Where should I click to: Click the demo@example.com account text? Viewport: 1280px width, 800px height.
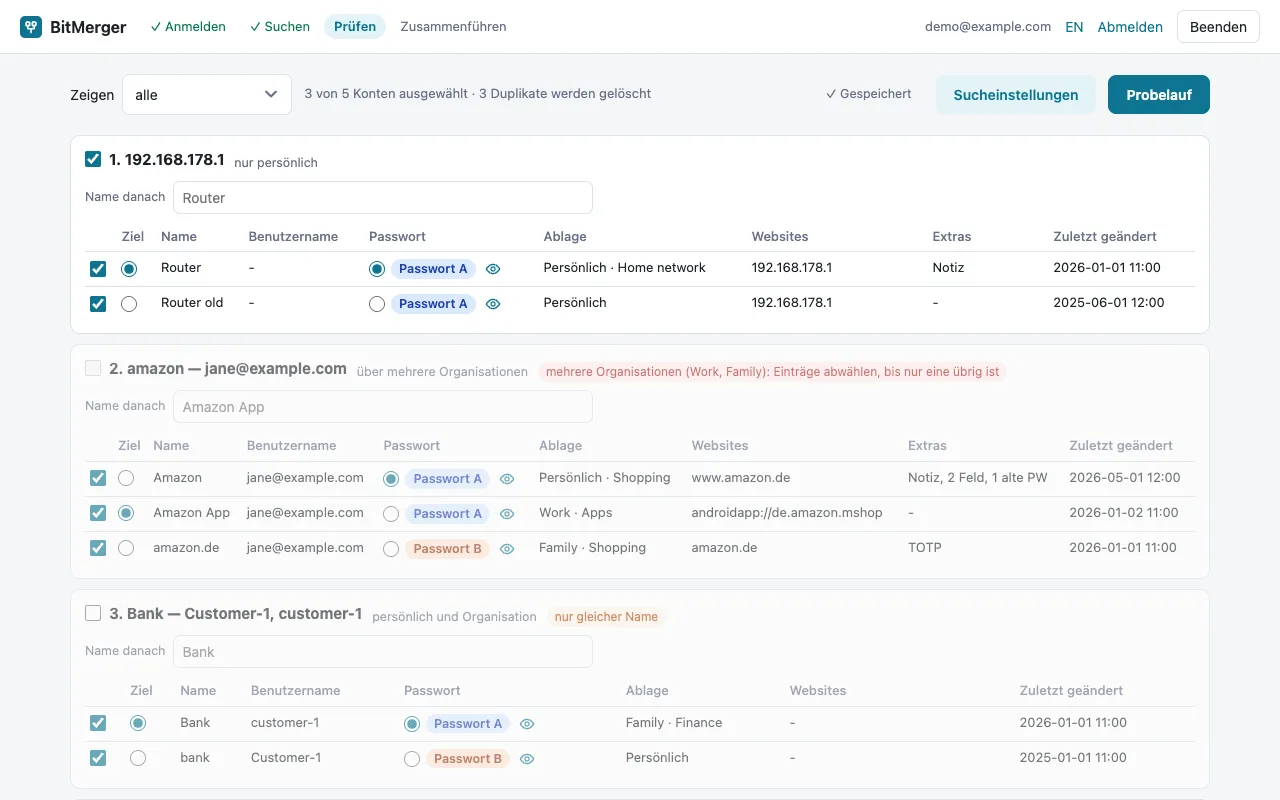[x=988, y=27]
